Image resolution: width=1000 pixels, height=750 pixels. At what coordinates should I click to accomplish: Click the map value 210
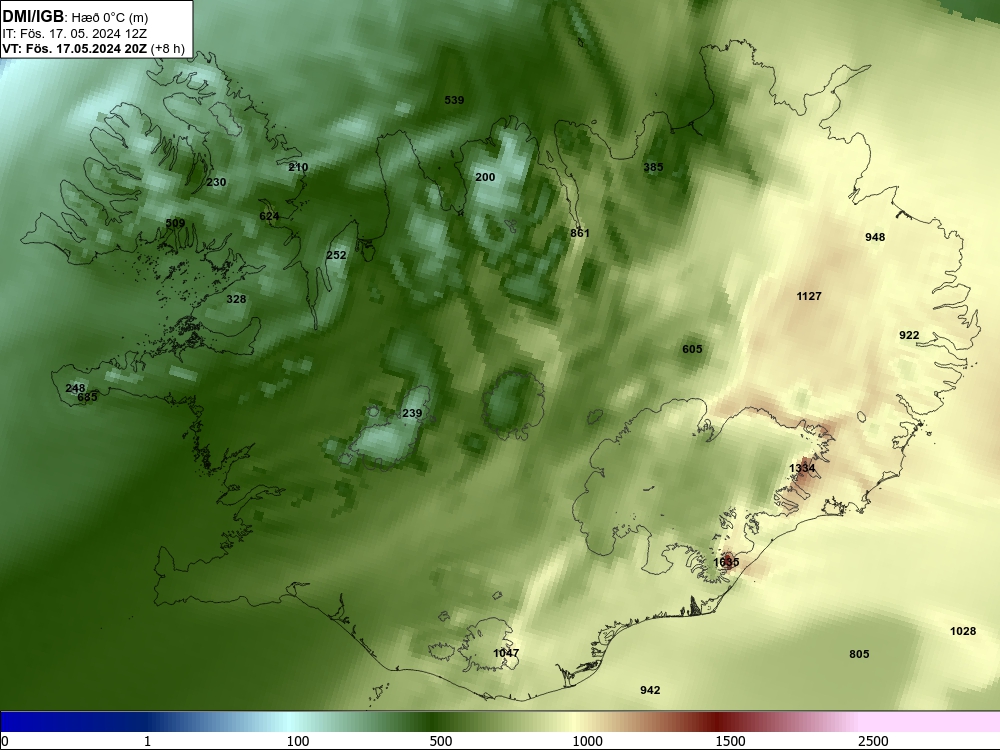pyautogui.click(x=298, y=167)
